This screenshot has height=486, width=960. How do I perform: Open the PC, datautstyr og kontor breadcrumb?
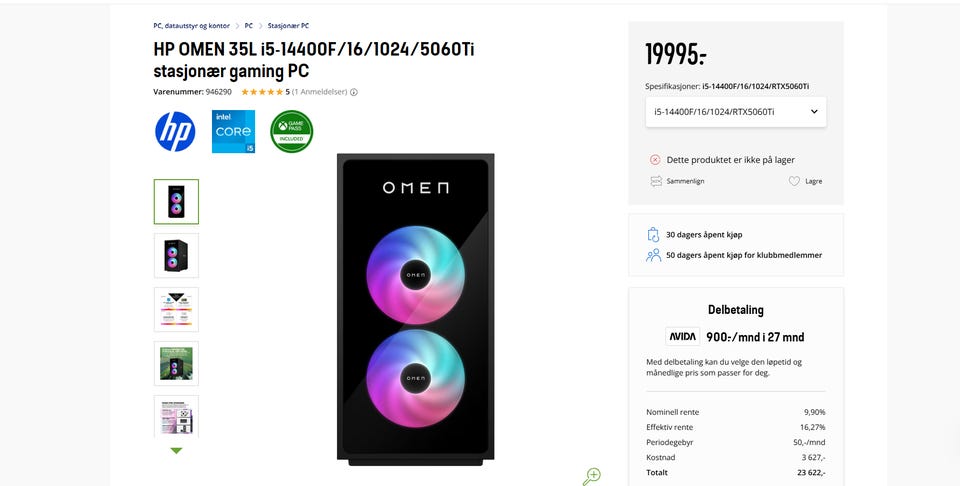(191, 26)
